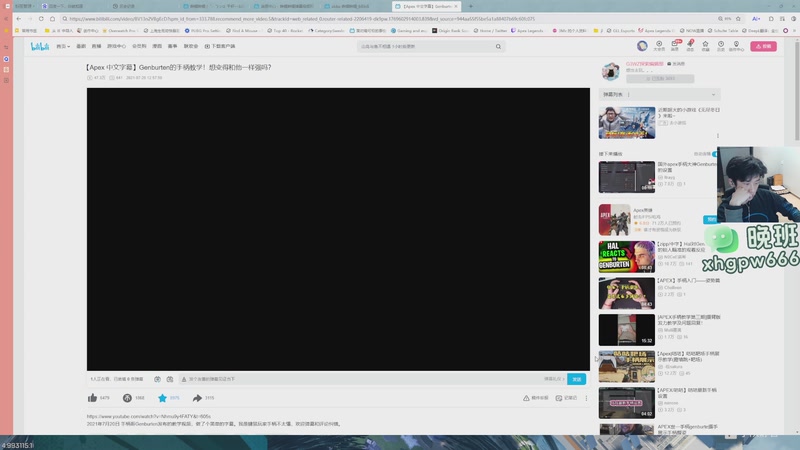Open Overwatch bookmark in bookmarks bar
The image size is (800, 450).
(120, 31)
